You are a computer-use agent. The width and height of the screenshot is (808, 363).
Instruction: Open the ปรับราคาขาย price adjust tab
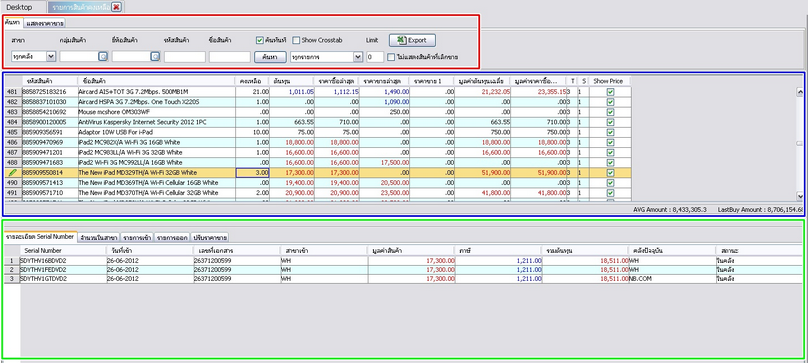[x=210, y=238]
